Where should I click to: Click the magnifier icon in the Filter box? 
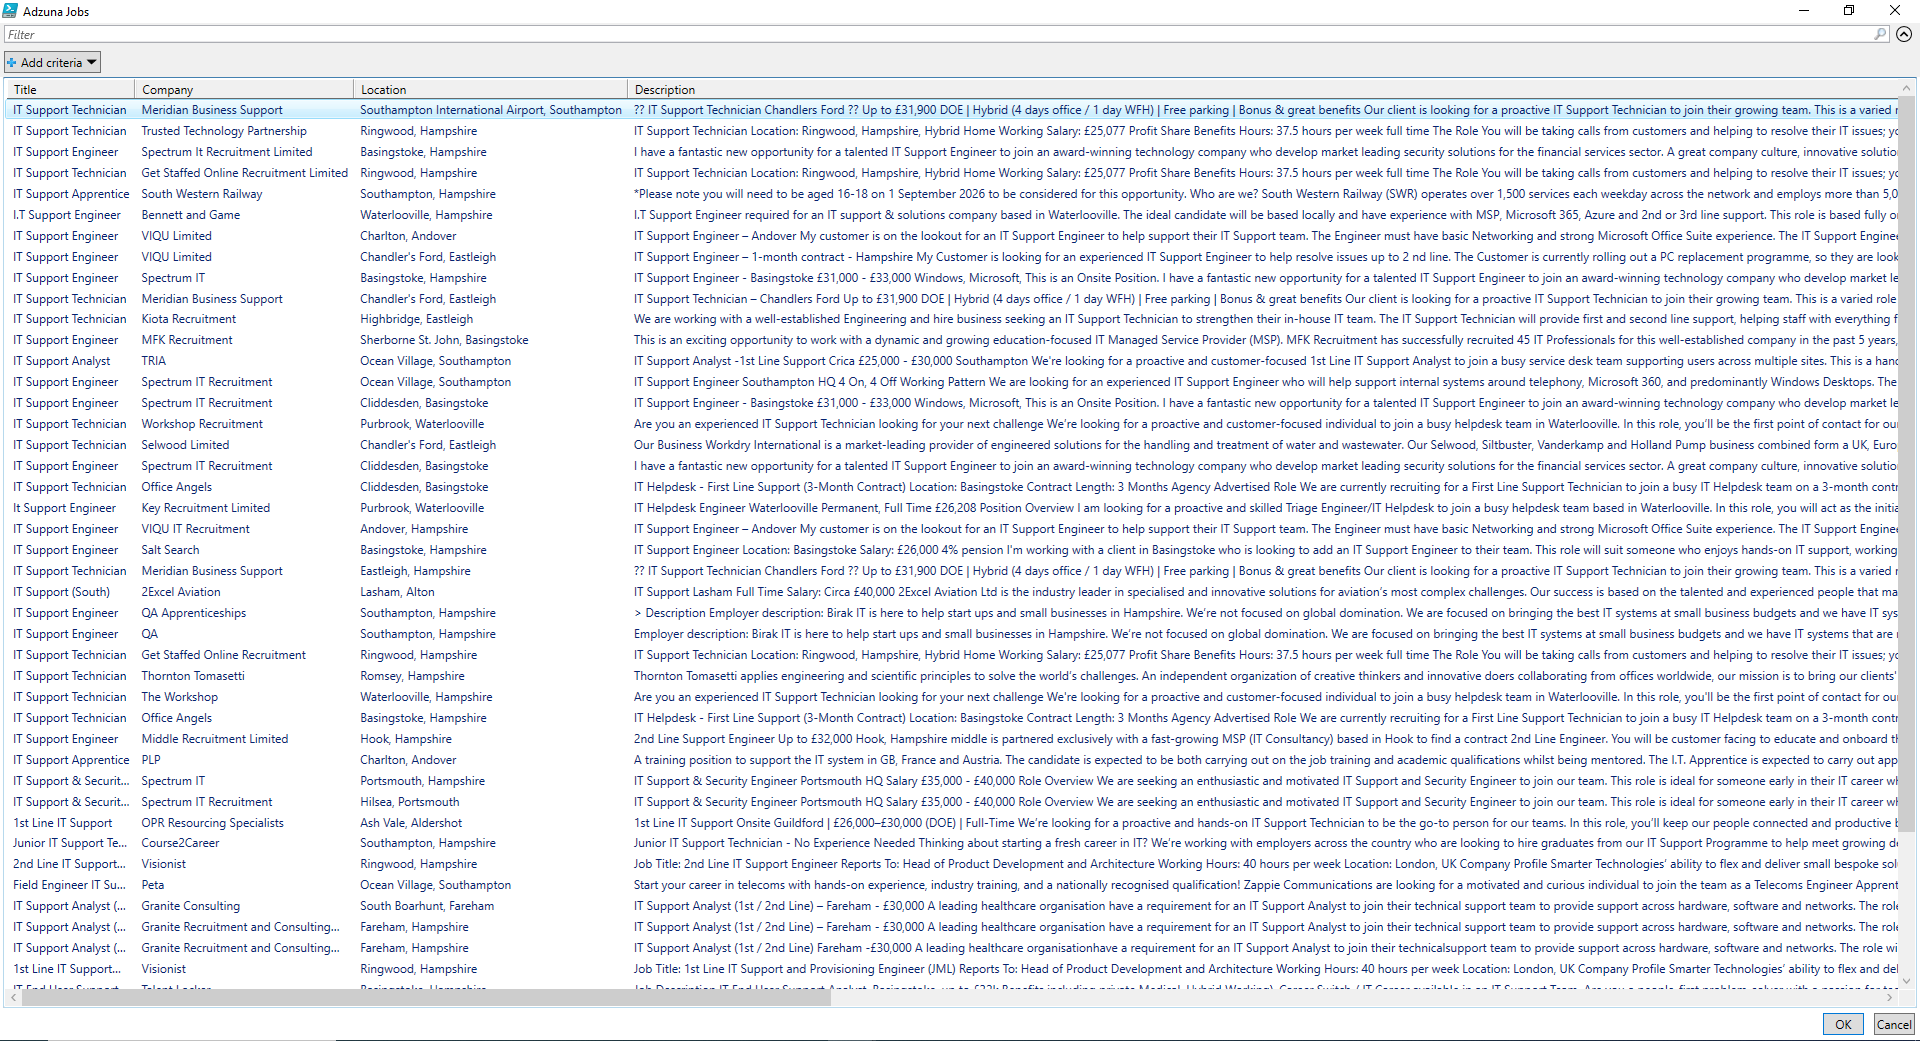1880,34
